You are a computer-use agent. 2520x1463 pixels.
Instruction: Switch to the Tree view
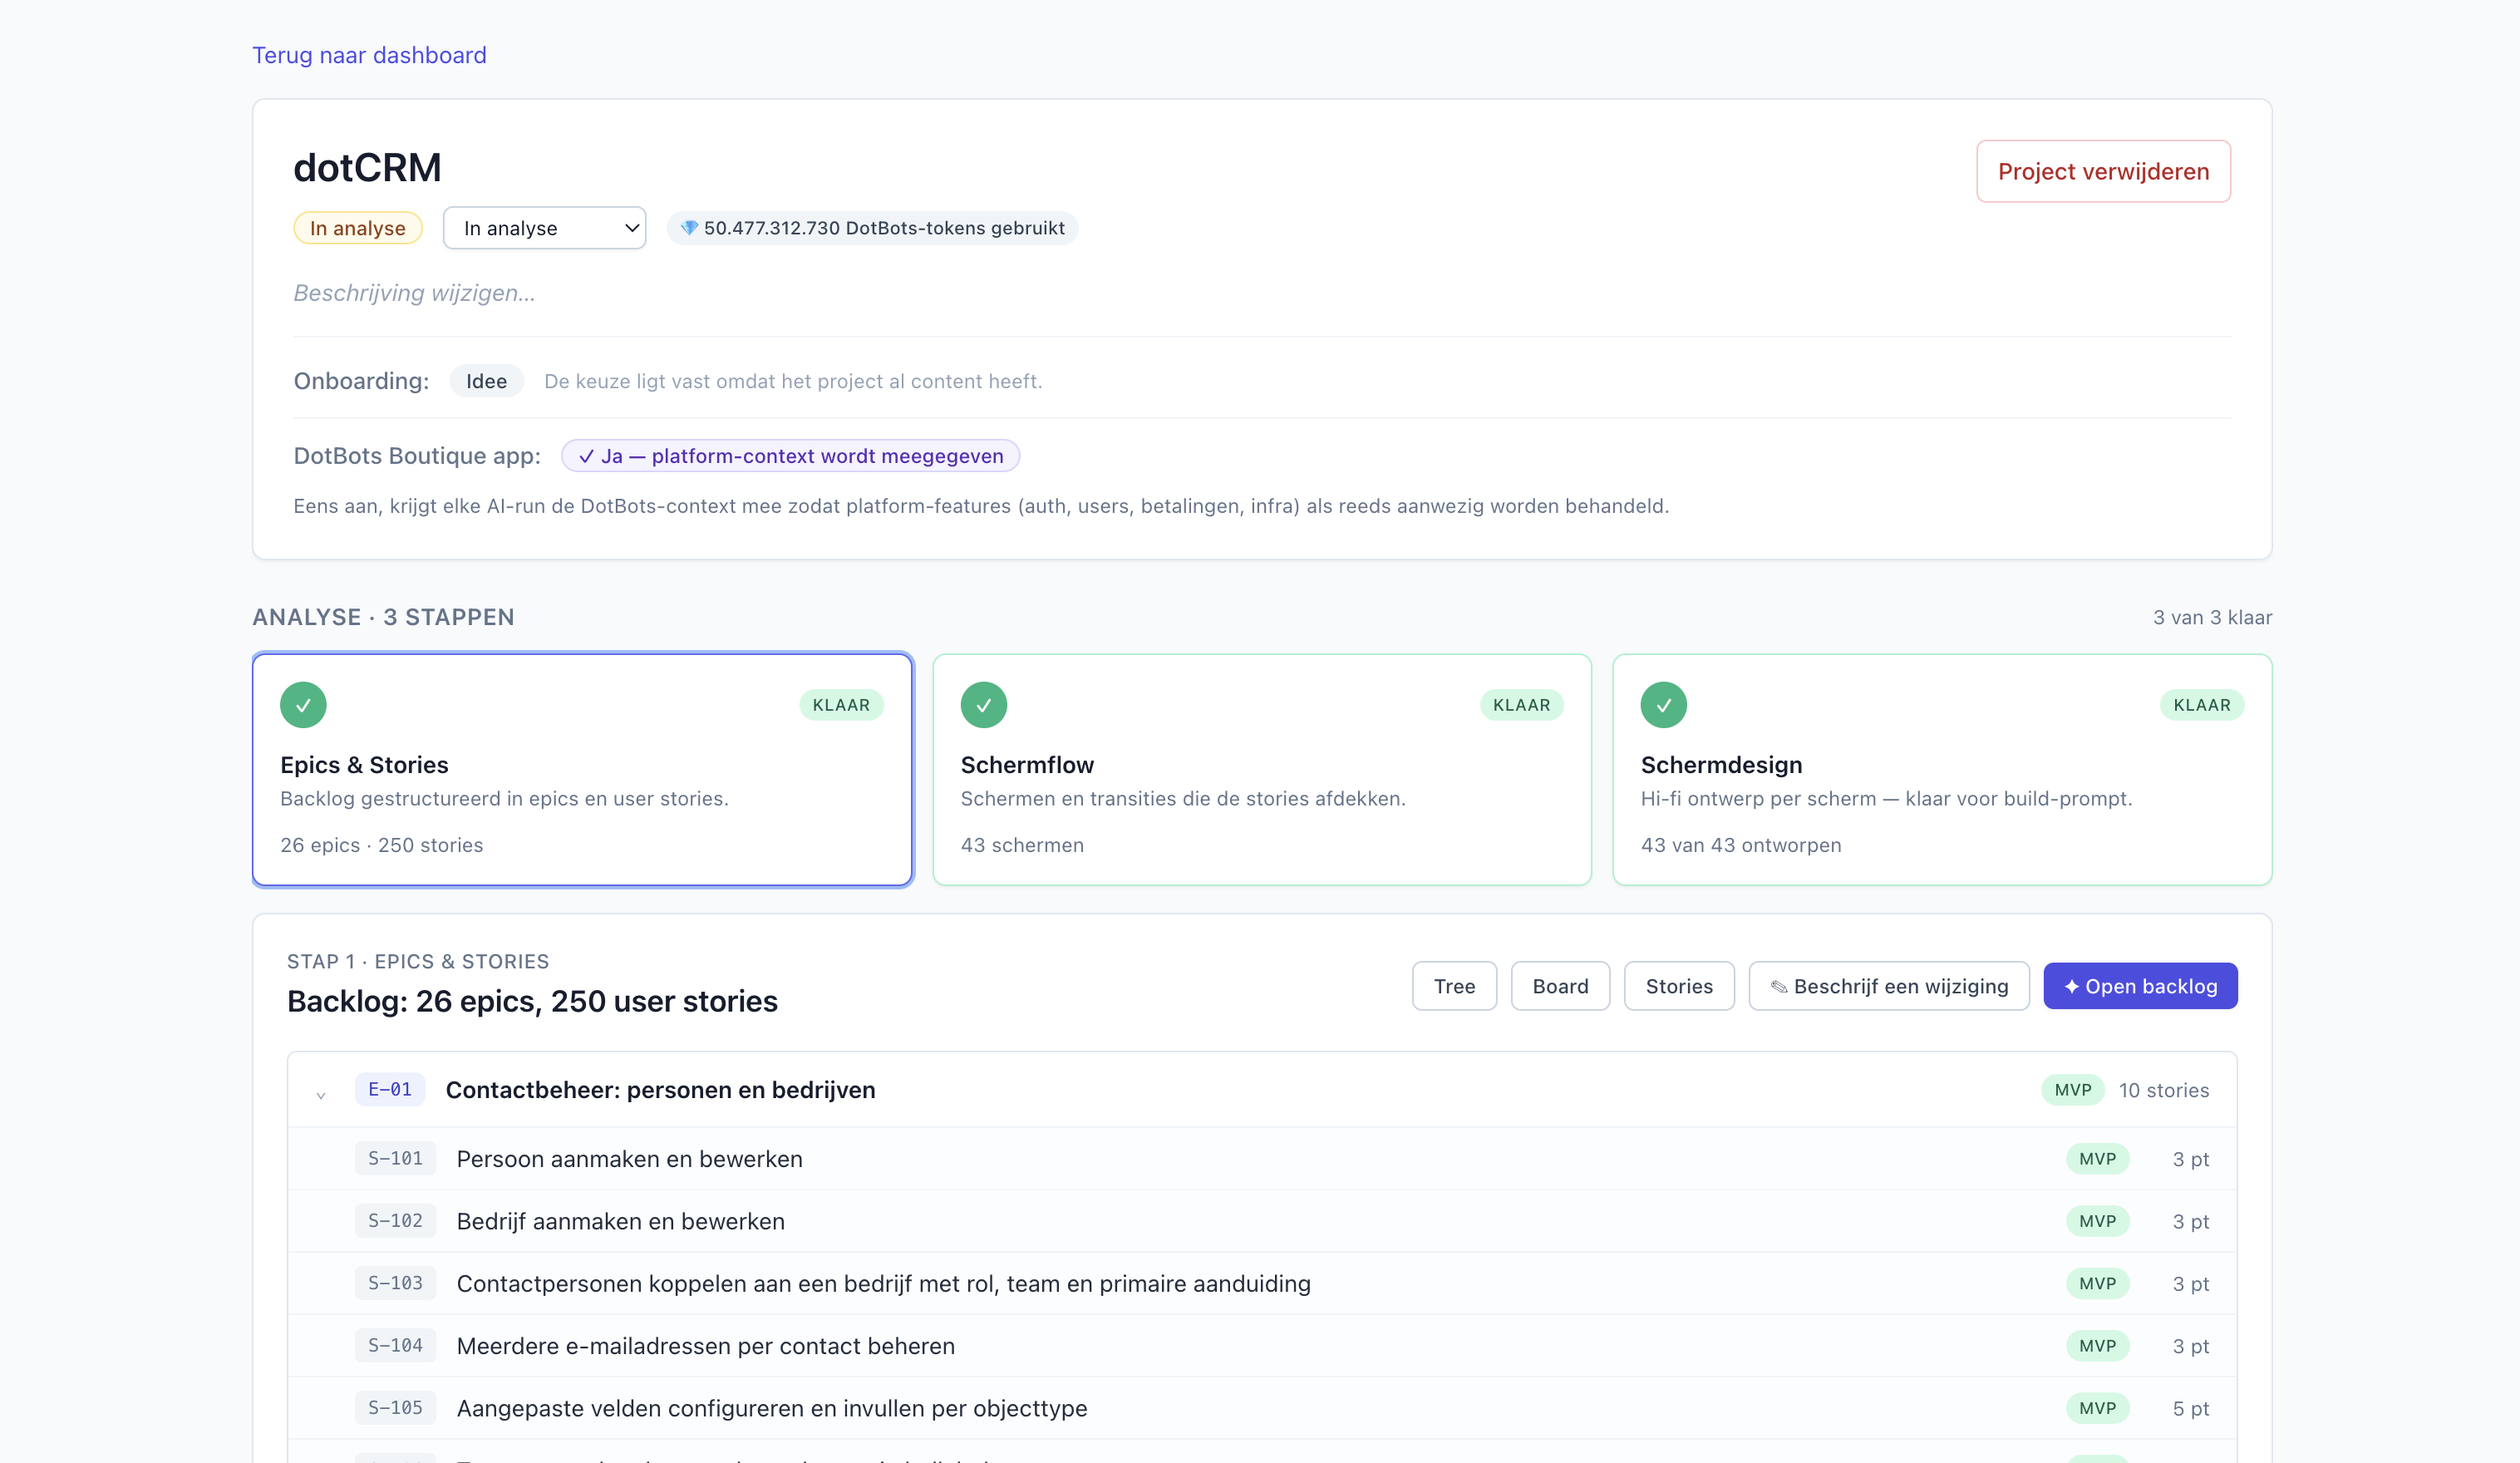coord(1454,986)
